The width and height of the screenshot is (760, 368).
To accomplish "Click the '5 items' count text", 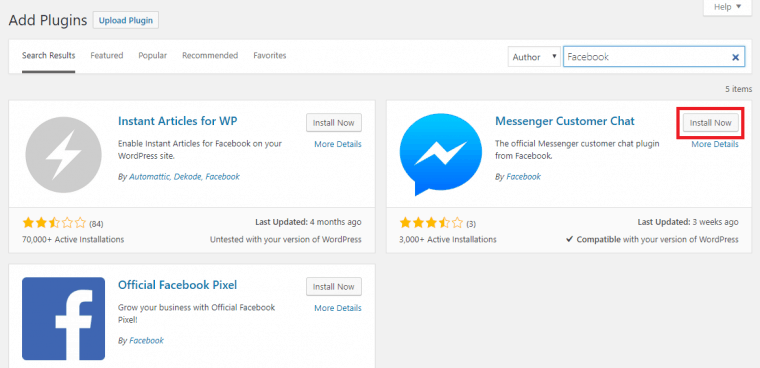I will (739, 89).
